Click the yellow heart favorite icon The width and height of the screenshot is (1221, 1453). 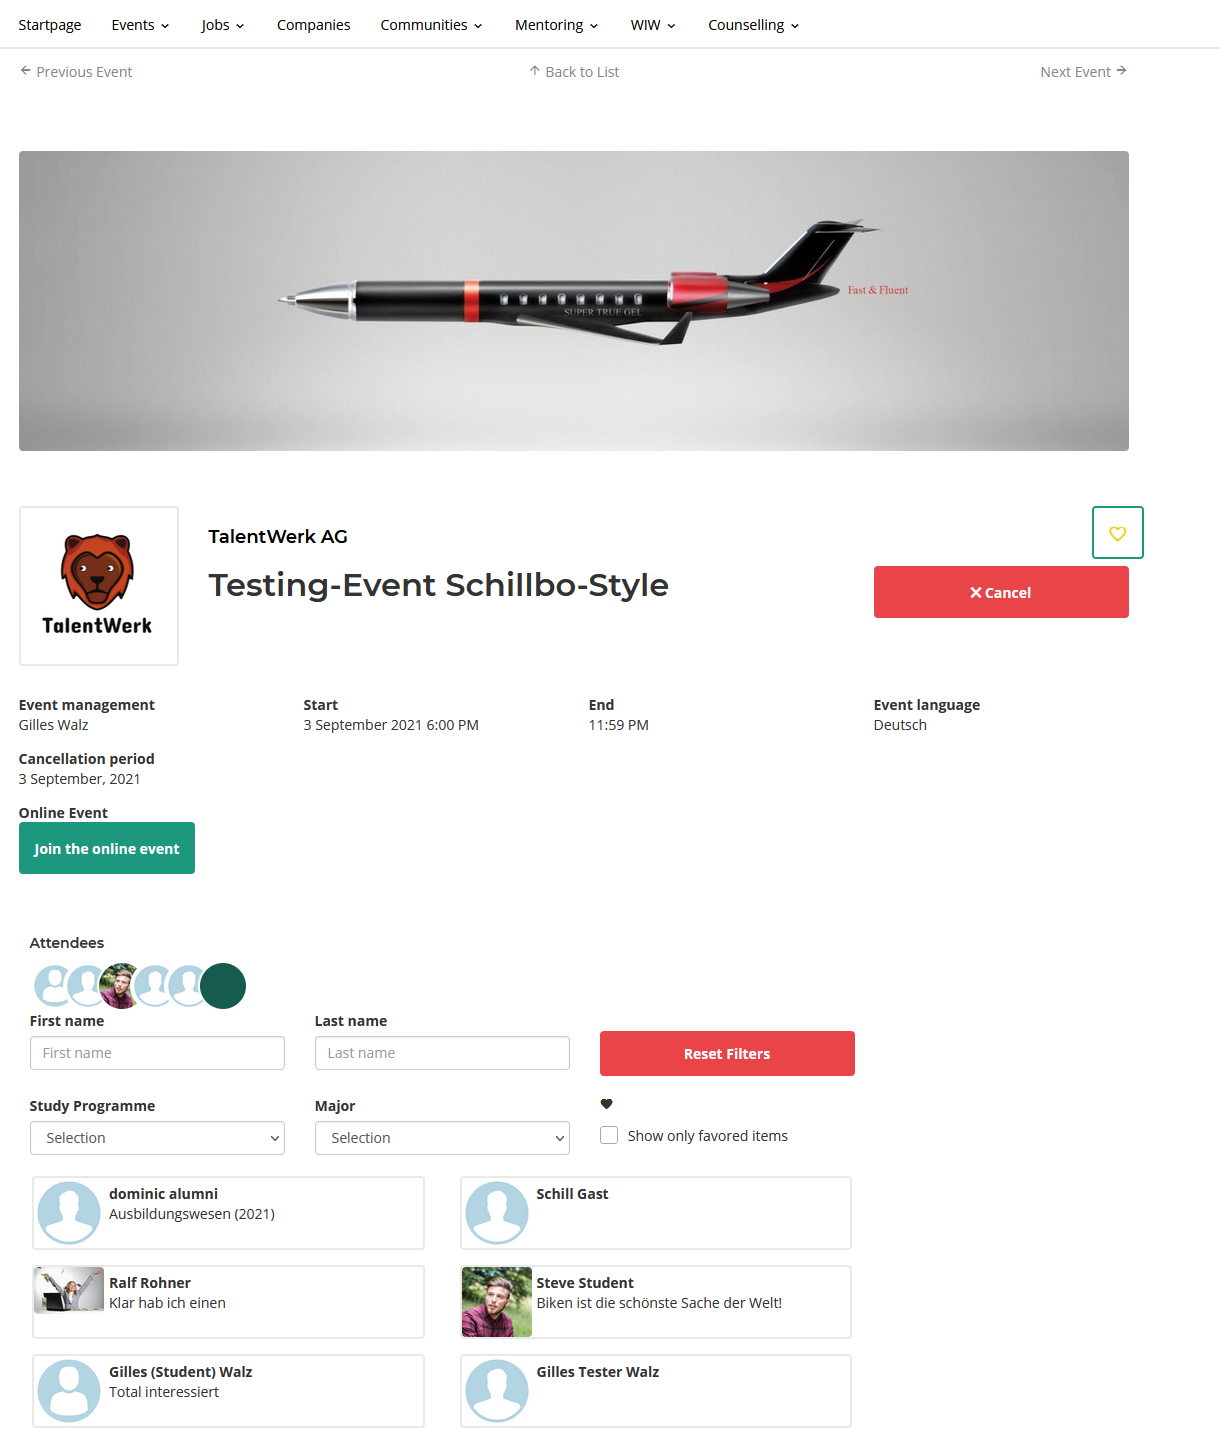(1117, 533)
